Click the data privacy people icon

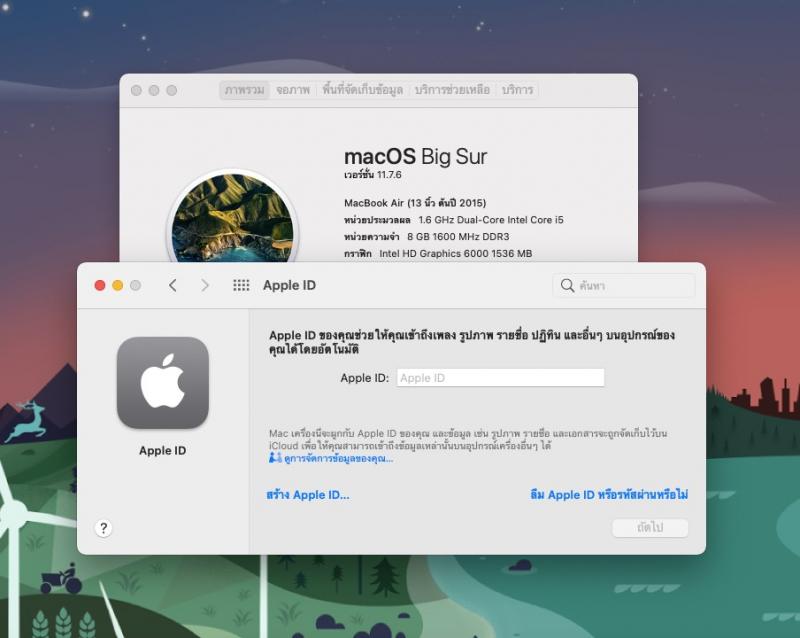coord(275,458)
